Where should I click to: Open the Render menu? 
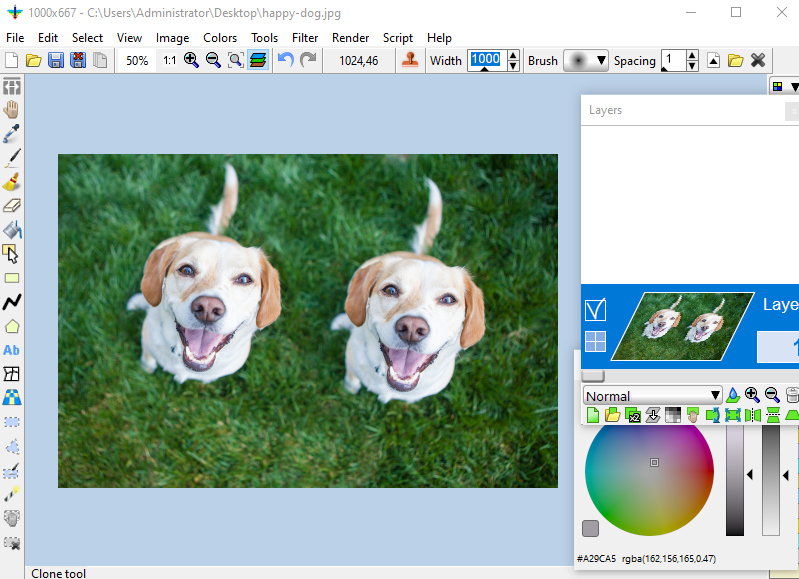(x=350, y=38)
